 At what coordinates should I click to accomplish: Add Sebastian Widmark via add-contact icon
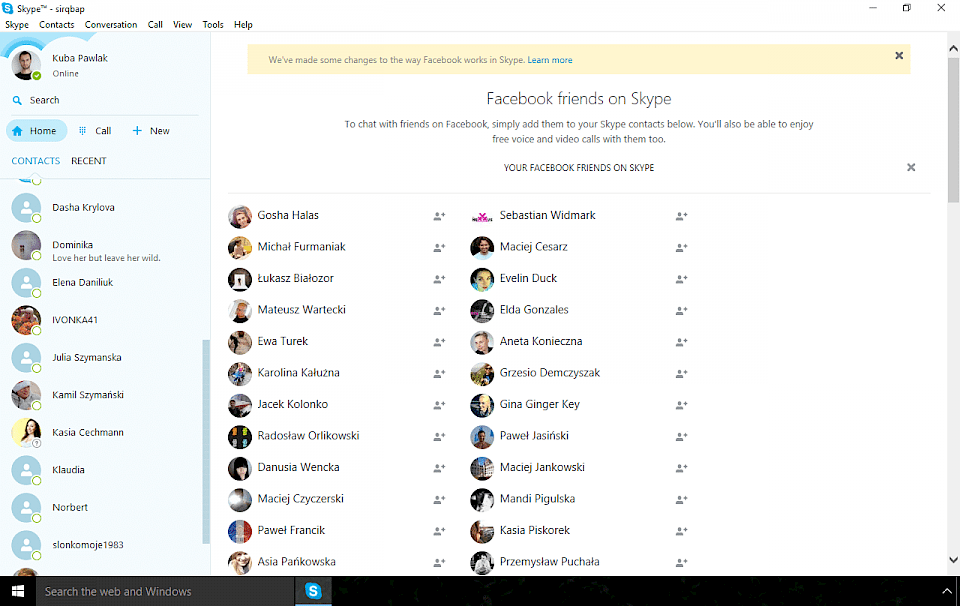[x=681, y=216]
